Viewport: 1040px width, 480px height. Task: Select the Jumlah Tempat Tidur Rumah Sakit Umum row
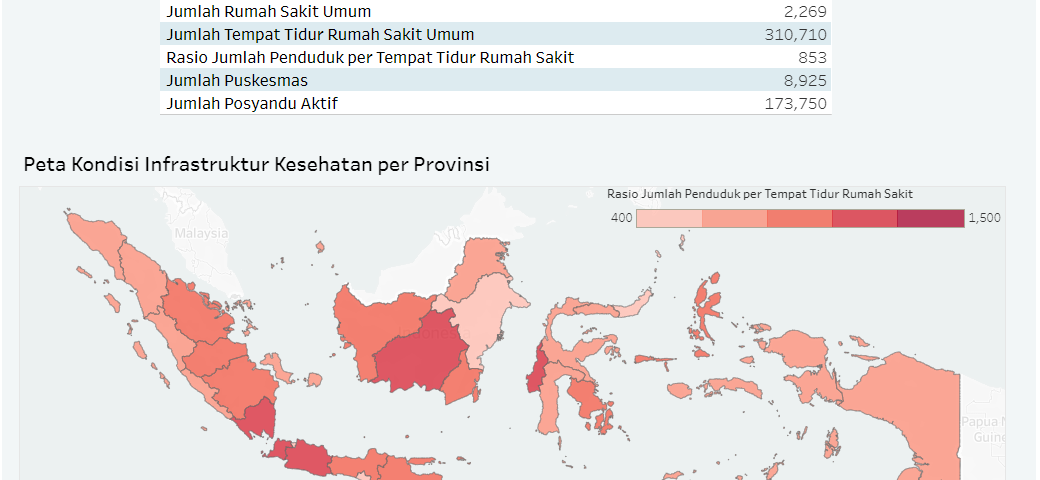tap(495, 34)
